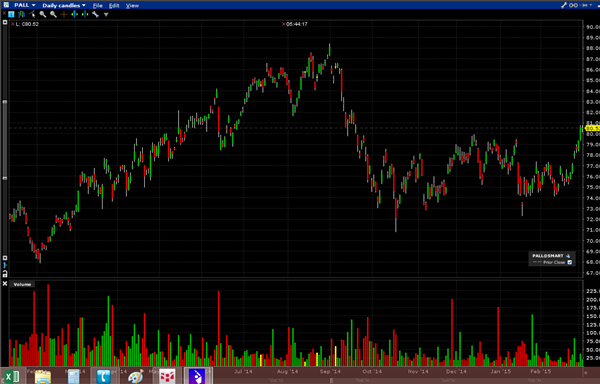Click the expand bar spacing icon
Image resolution: width=600 pixels, height=384 pixels.
pos(75,15)
